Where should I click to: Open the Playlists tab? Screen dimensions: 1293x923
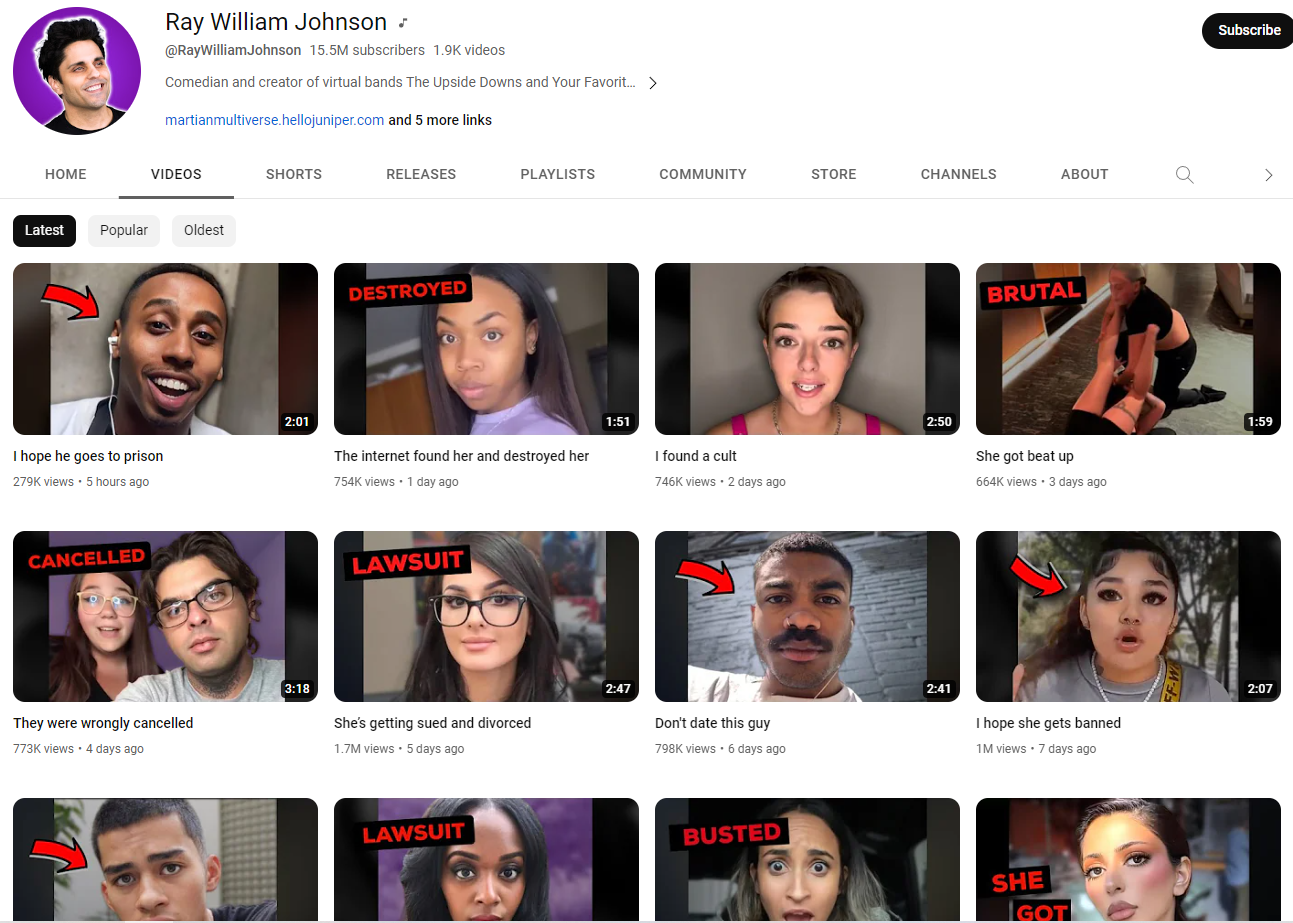tap(558, 174)
